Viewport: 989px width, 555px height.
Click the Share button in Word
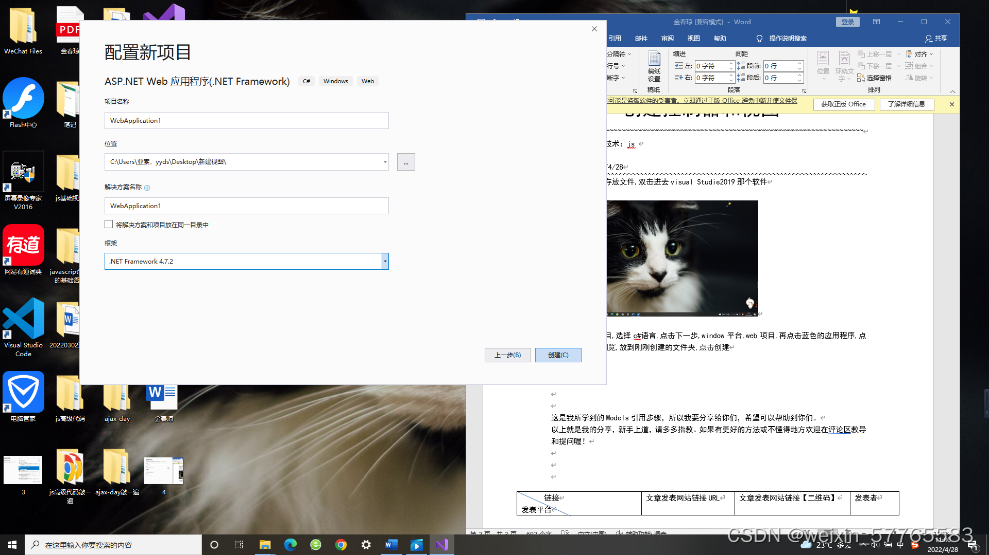click(936, 38)
